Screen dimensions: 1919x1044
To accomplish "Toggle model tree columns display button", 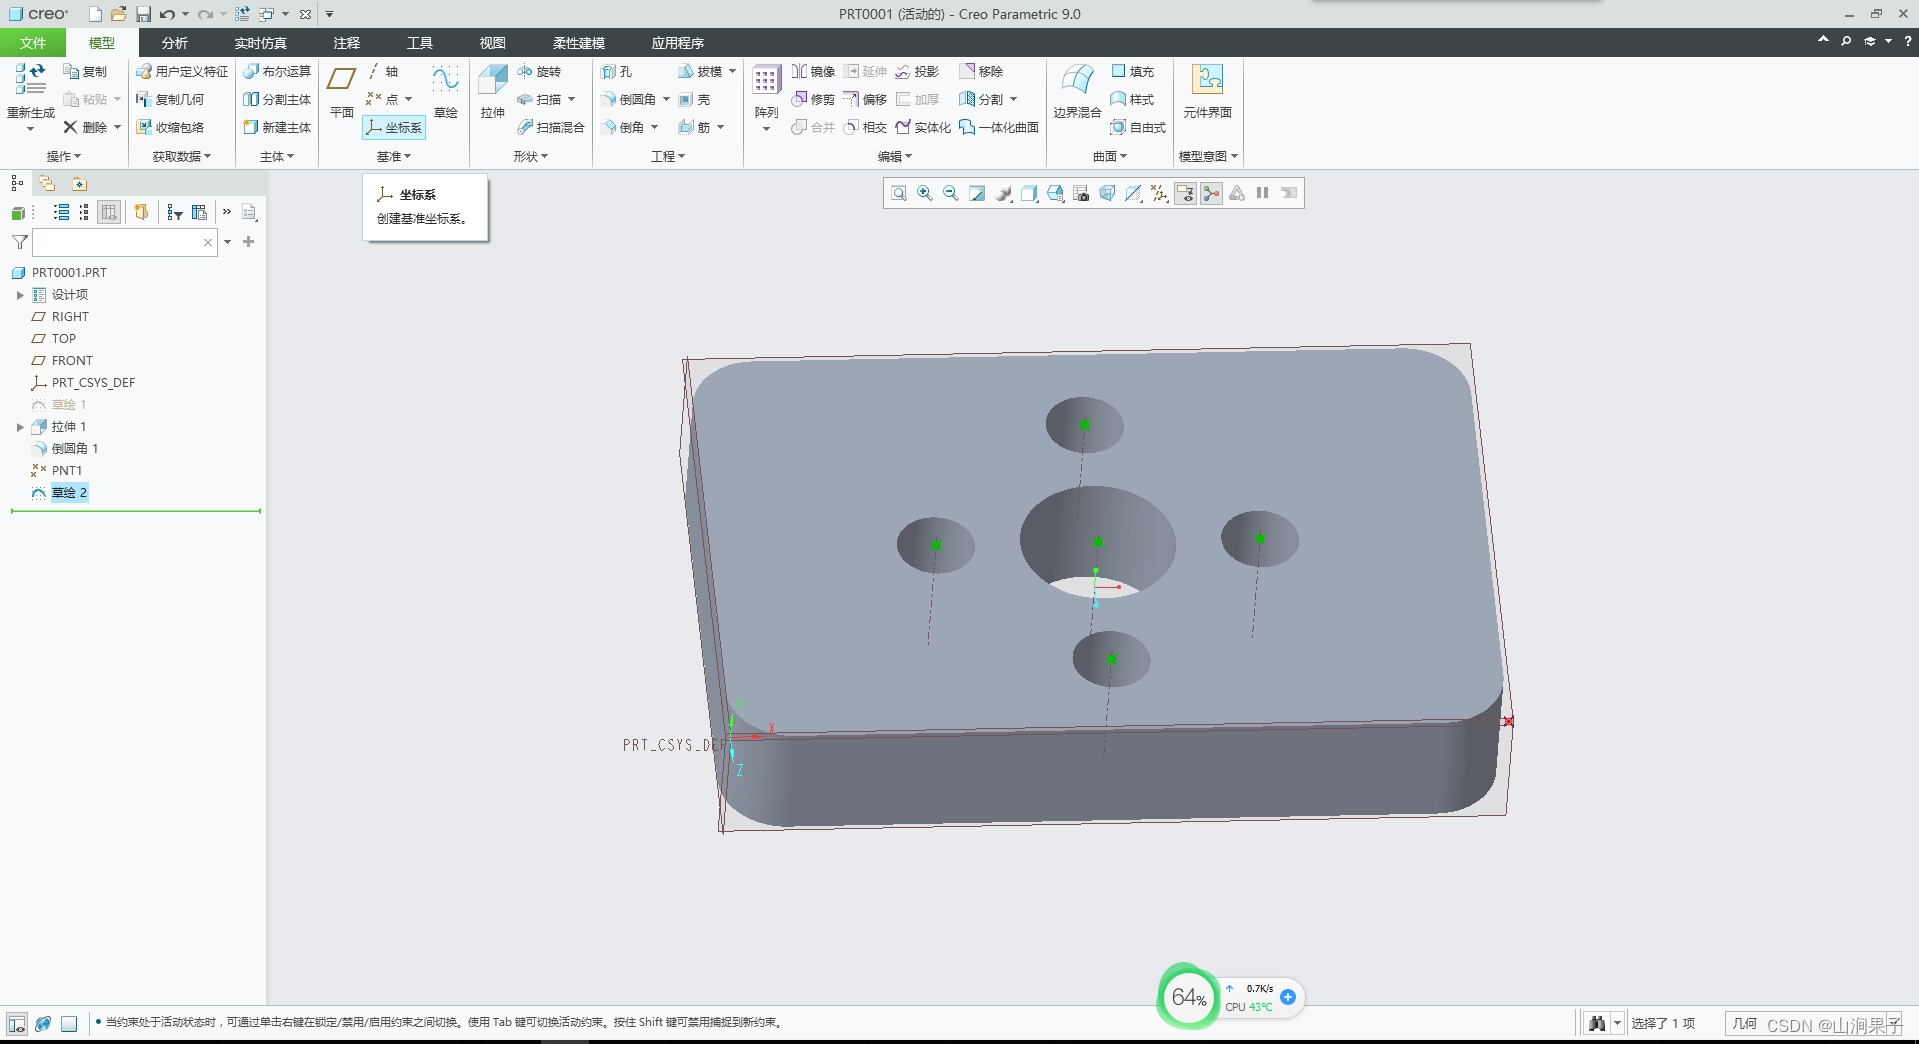I will pyautogui.click(x=109, y=212).
